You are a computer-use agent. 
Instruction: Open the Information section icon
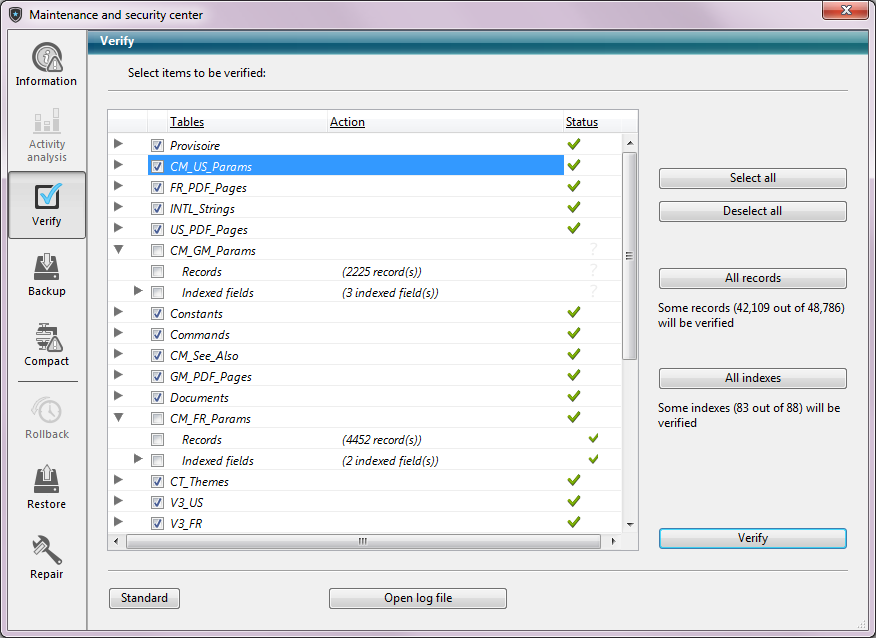pos(46,59)
